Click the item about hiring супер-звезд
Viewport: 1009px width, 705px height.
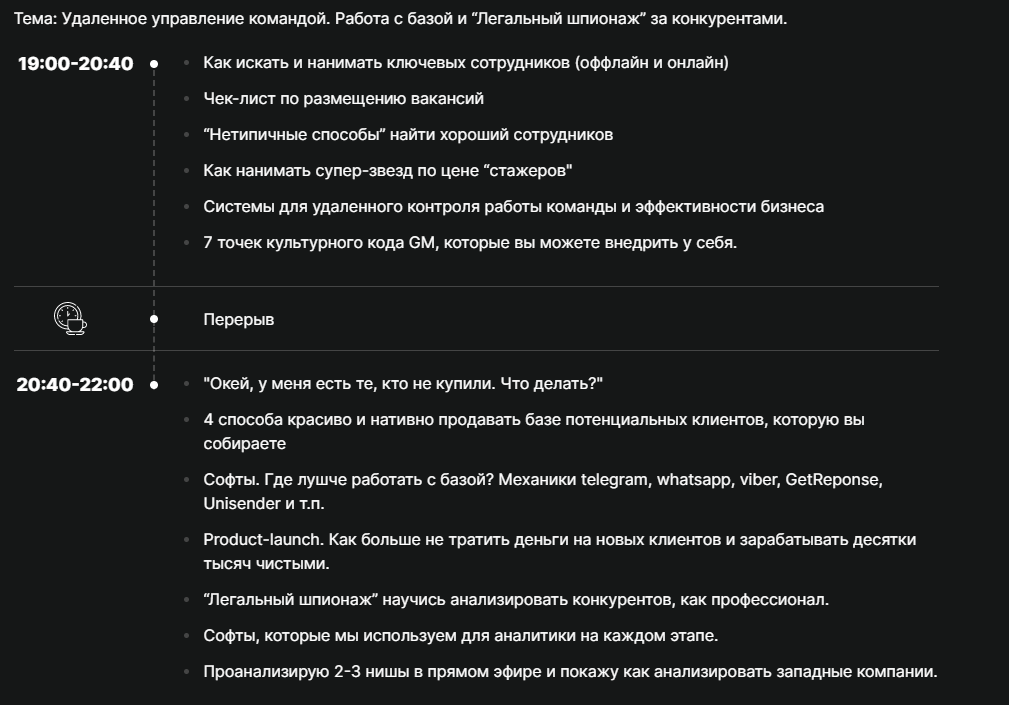[x=387, y=171]
